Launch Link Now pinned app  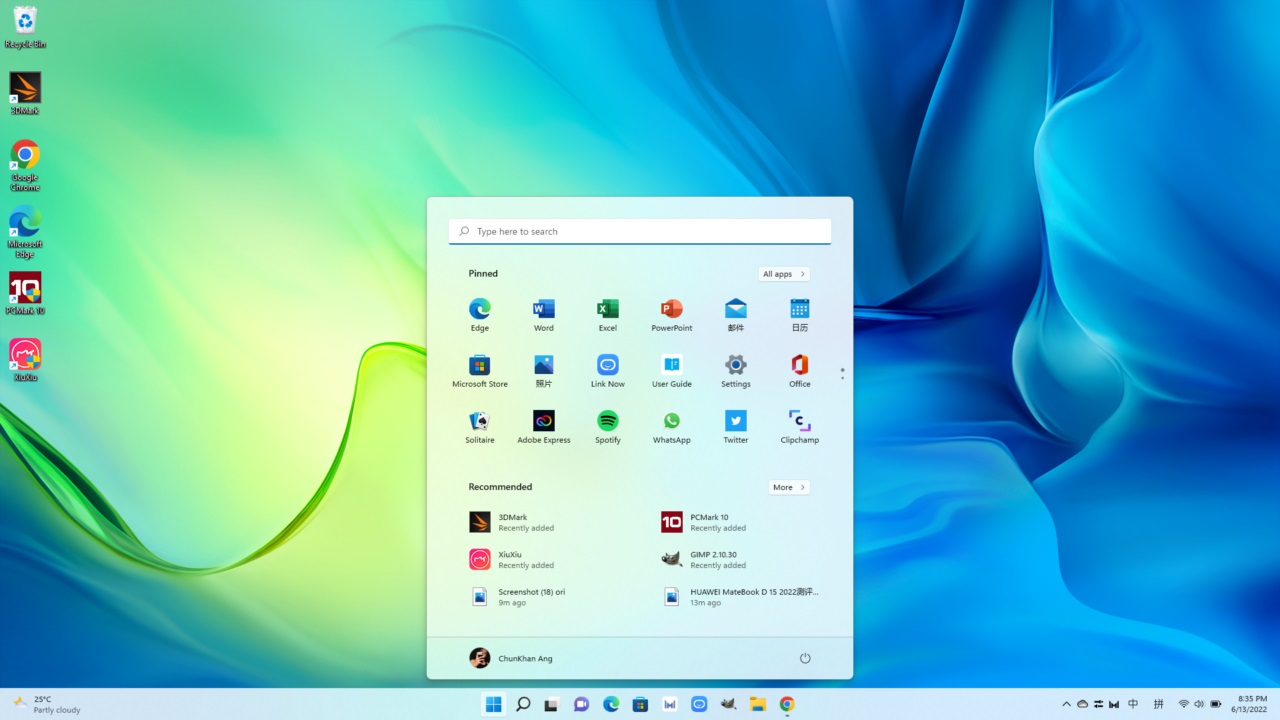click(608, 370)
